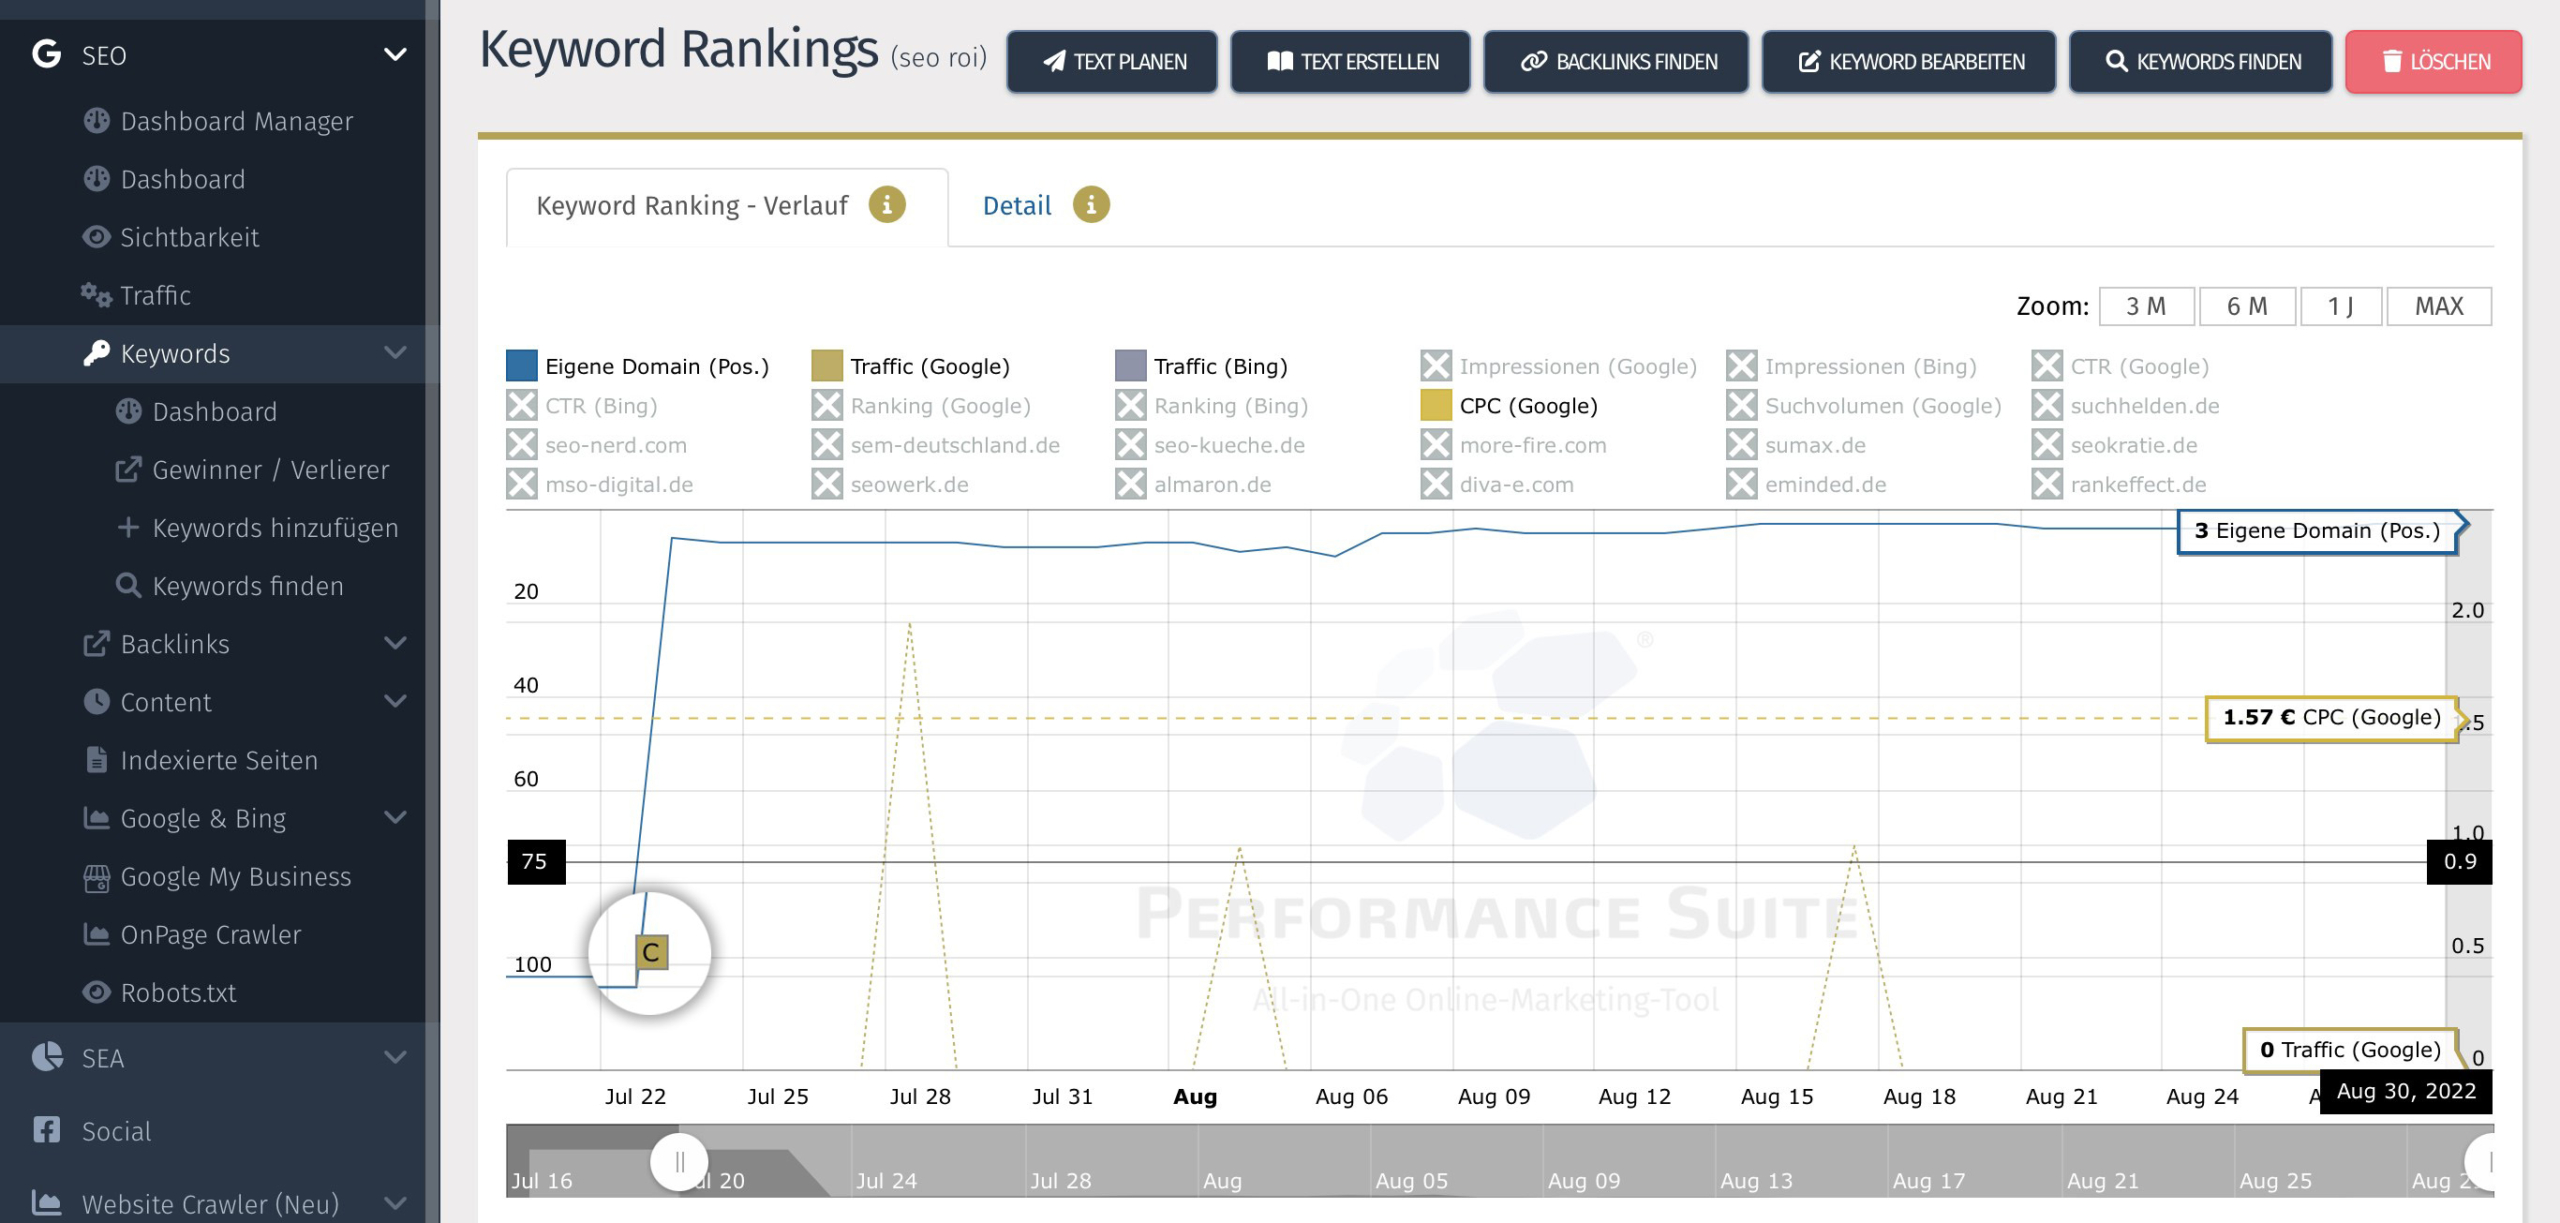Click the Traffic gears icon
This screenshot has width=2560, height=1223.
coord(97,295)
